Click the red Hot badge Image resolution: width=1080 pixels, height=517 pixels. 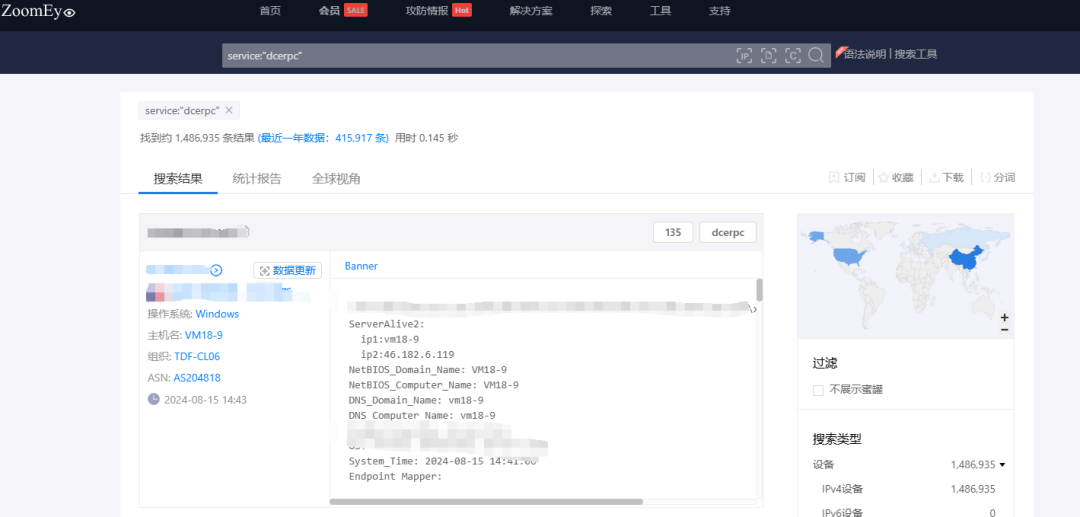coord(461,11)
